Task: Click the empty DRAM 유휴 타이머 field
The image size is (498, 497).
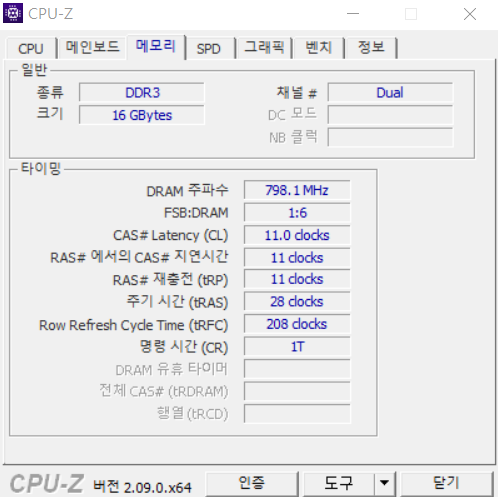Action: [297, 369]
